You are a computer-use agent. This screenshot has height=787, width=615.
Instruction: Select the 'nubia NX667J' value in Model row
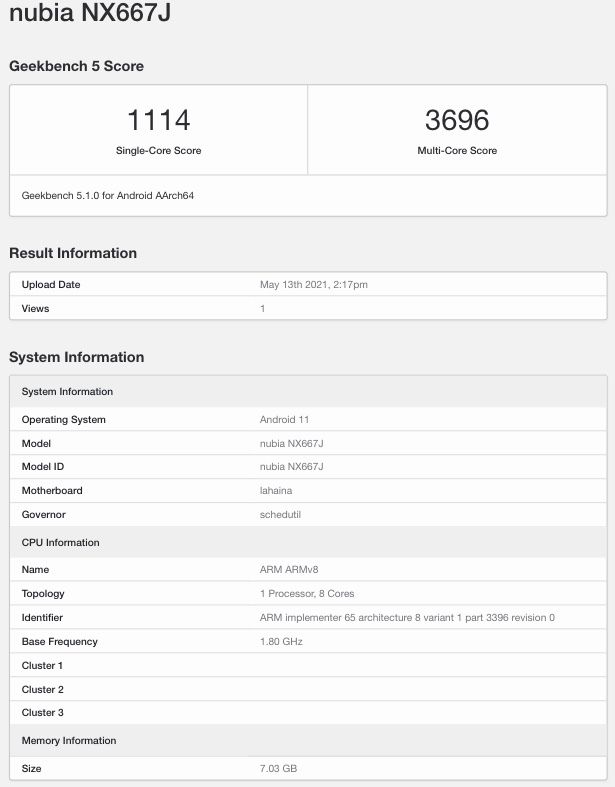tap(292, 444)
